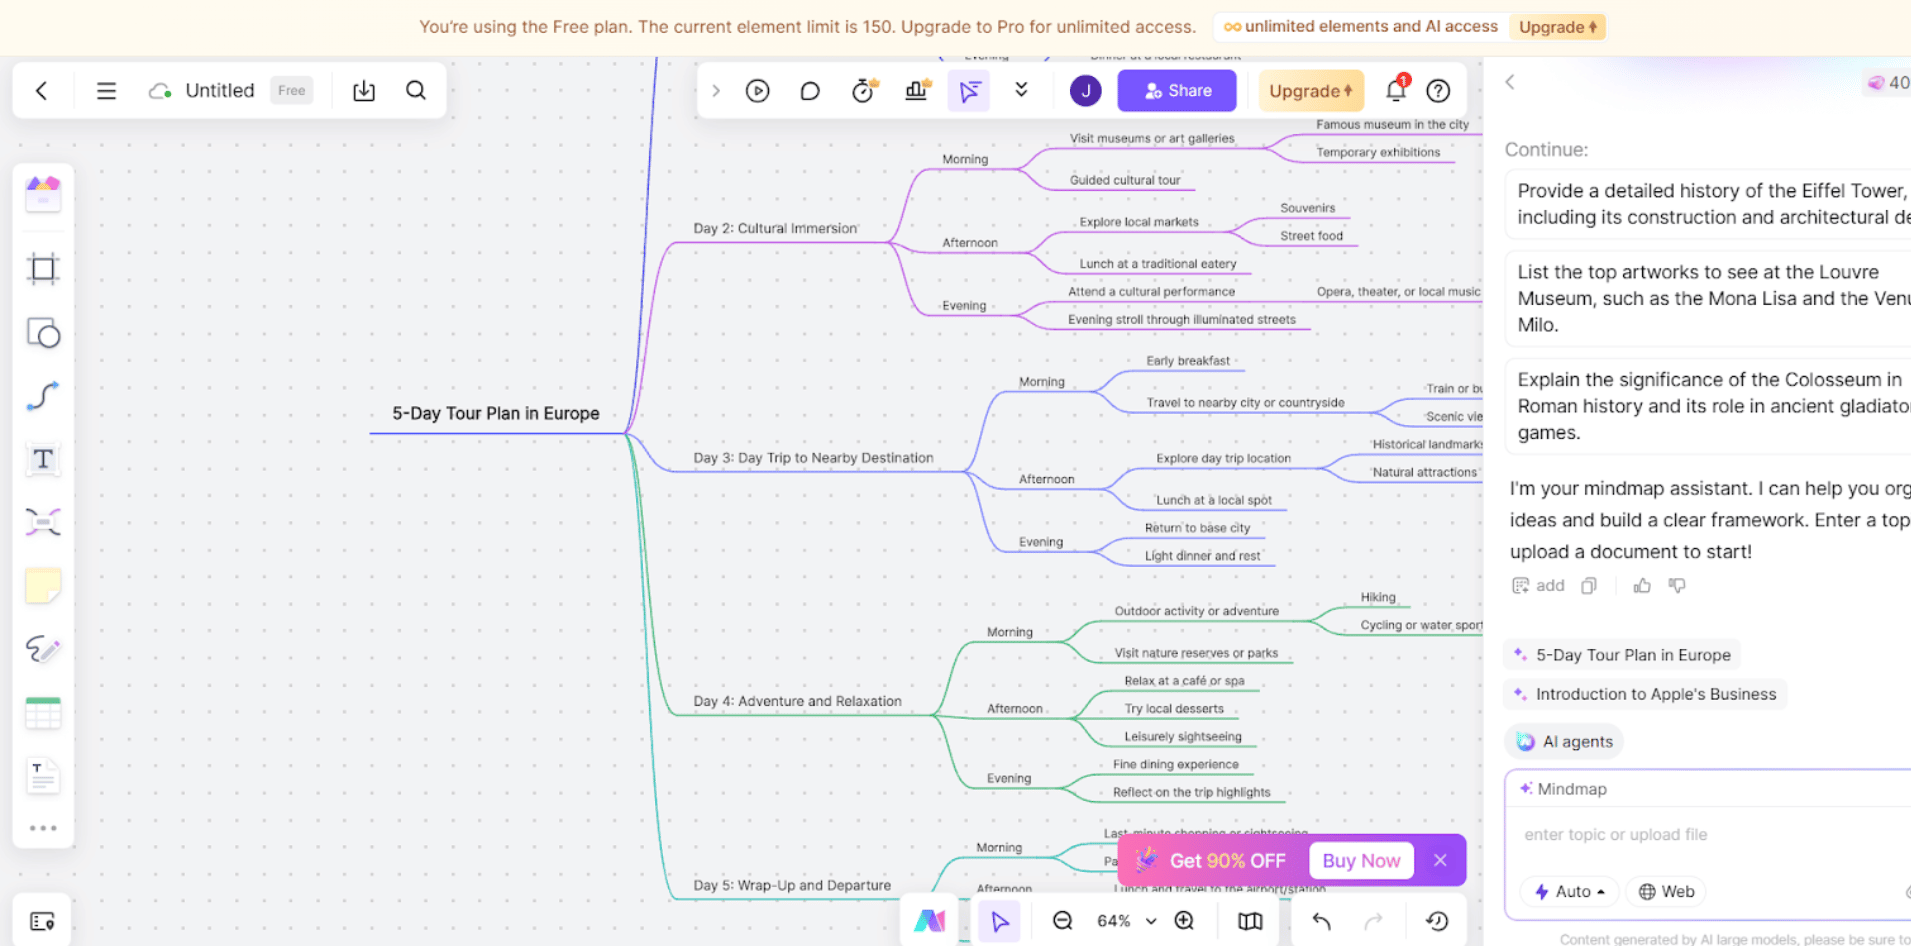The height and width of the screenshot is (946, 1911).
Task: Click the toolbar Upgrade button
Action: tap(1310, 91)
